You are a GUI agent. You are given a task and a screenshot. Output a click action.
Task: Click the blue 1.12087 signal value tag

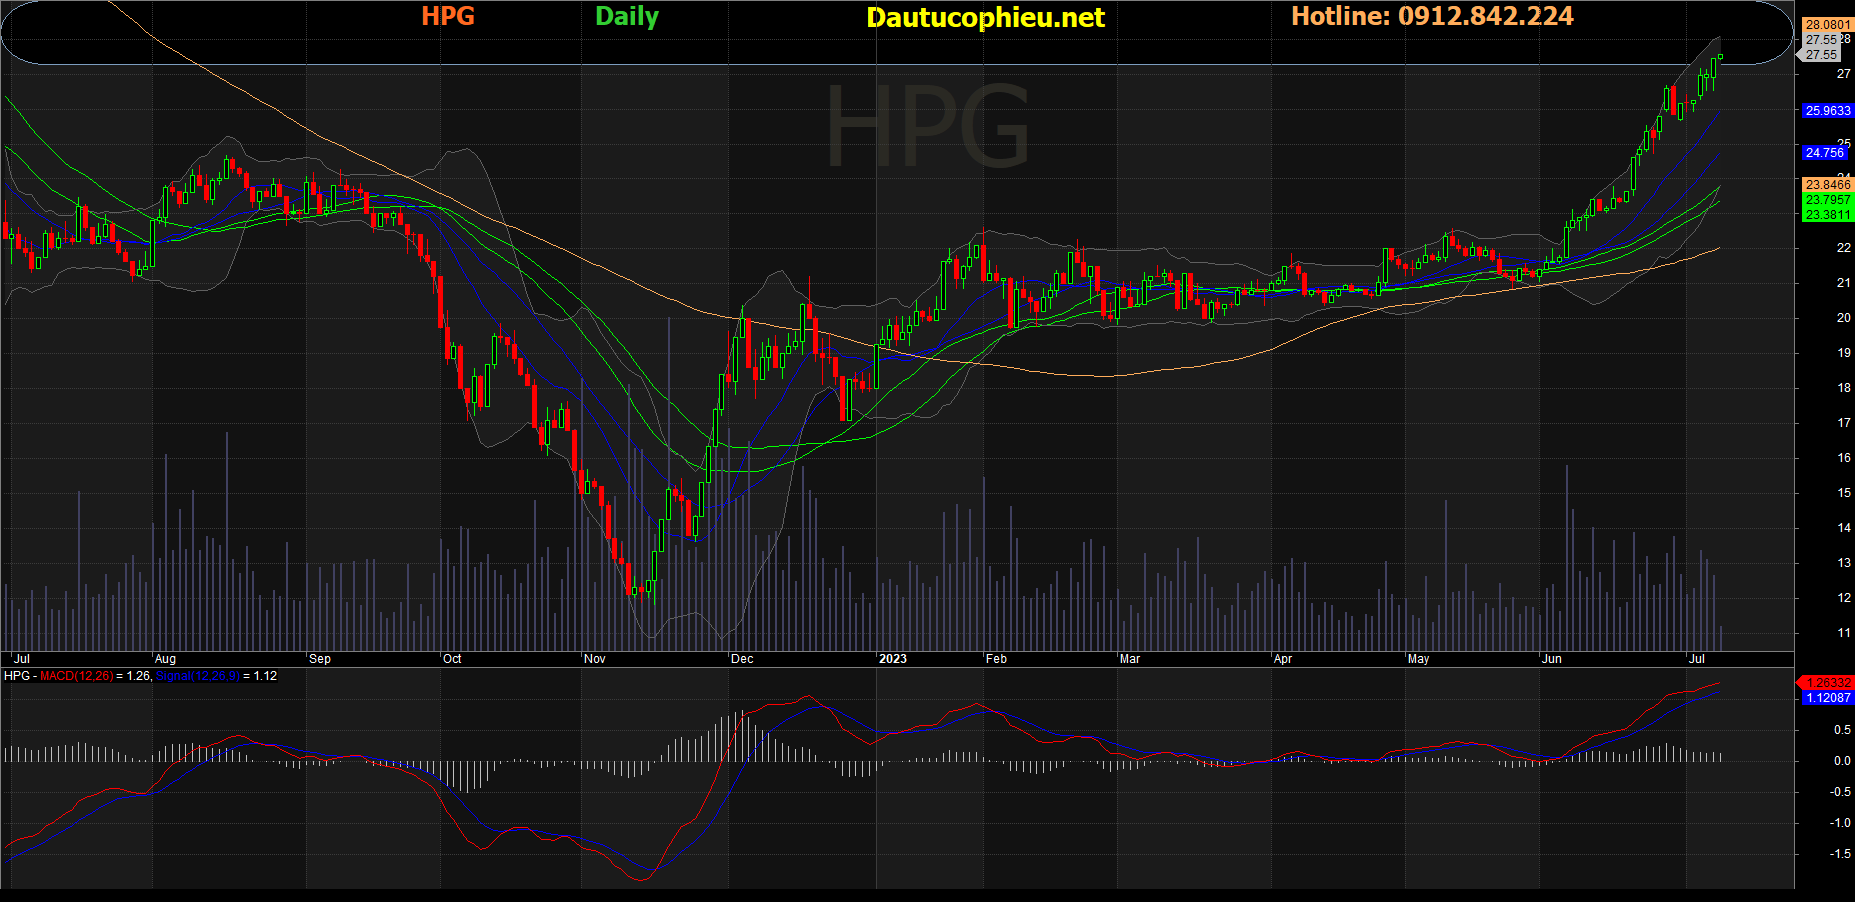pos(1827,698)
